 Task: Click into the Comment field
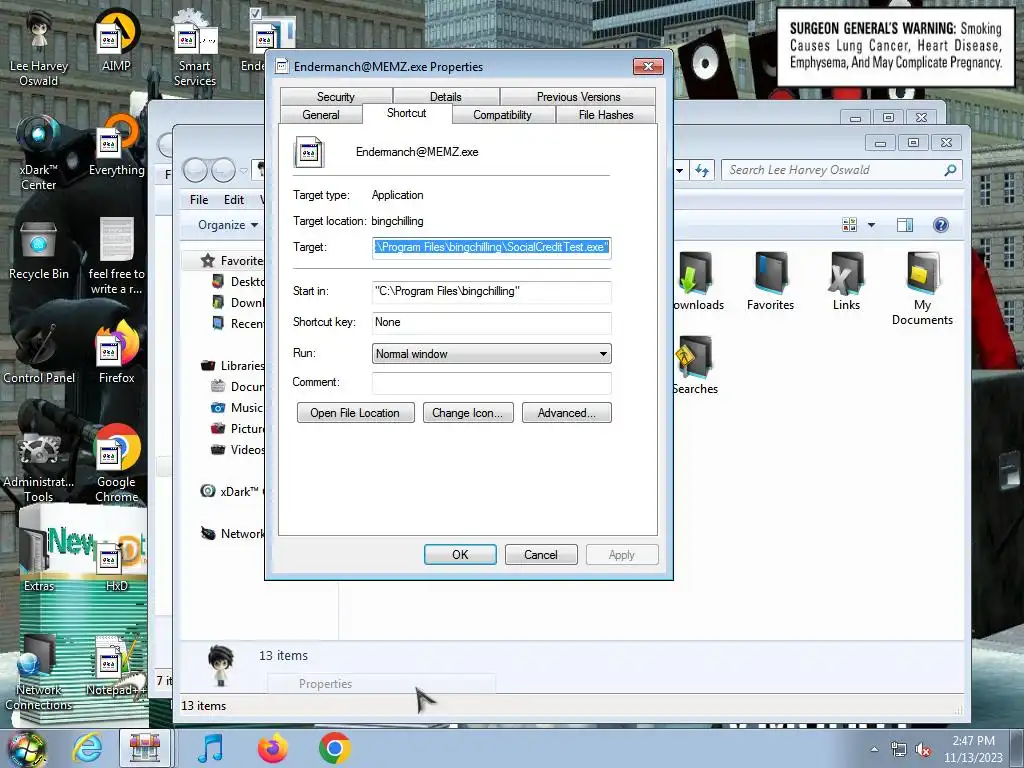[492, 383]
